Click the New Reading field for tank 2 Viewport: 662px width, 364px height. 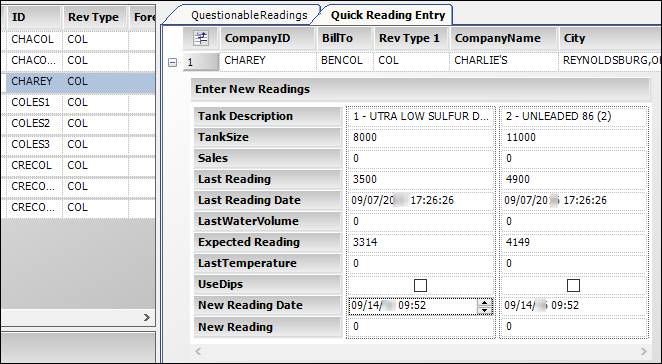coord(574,326)
